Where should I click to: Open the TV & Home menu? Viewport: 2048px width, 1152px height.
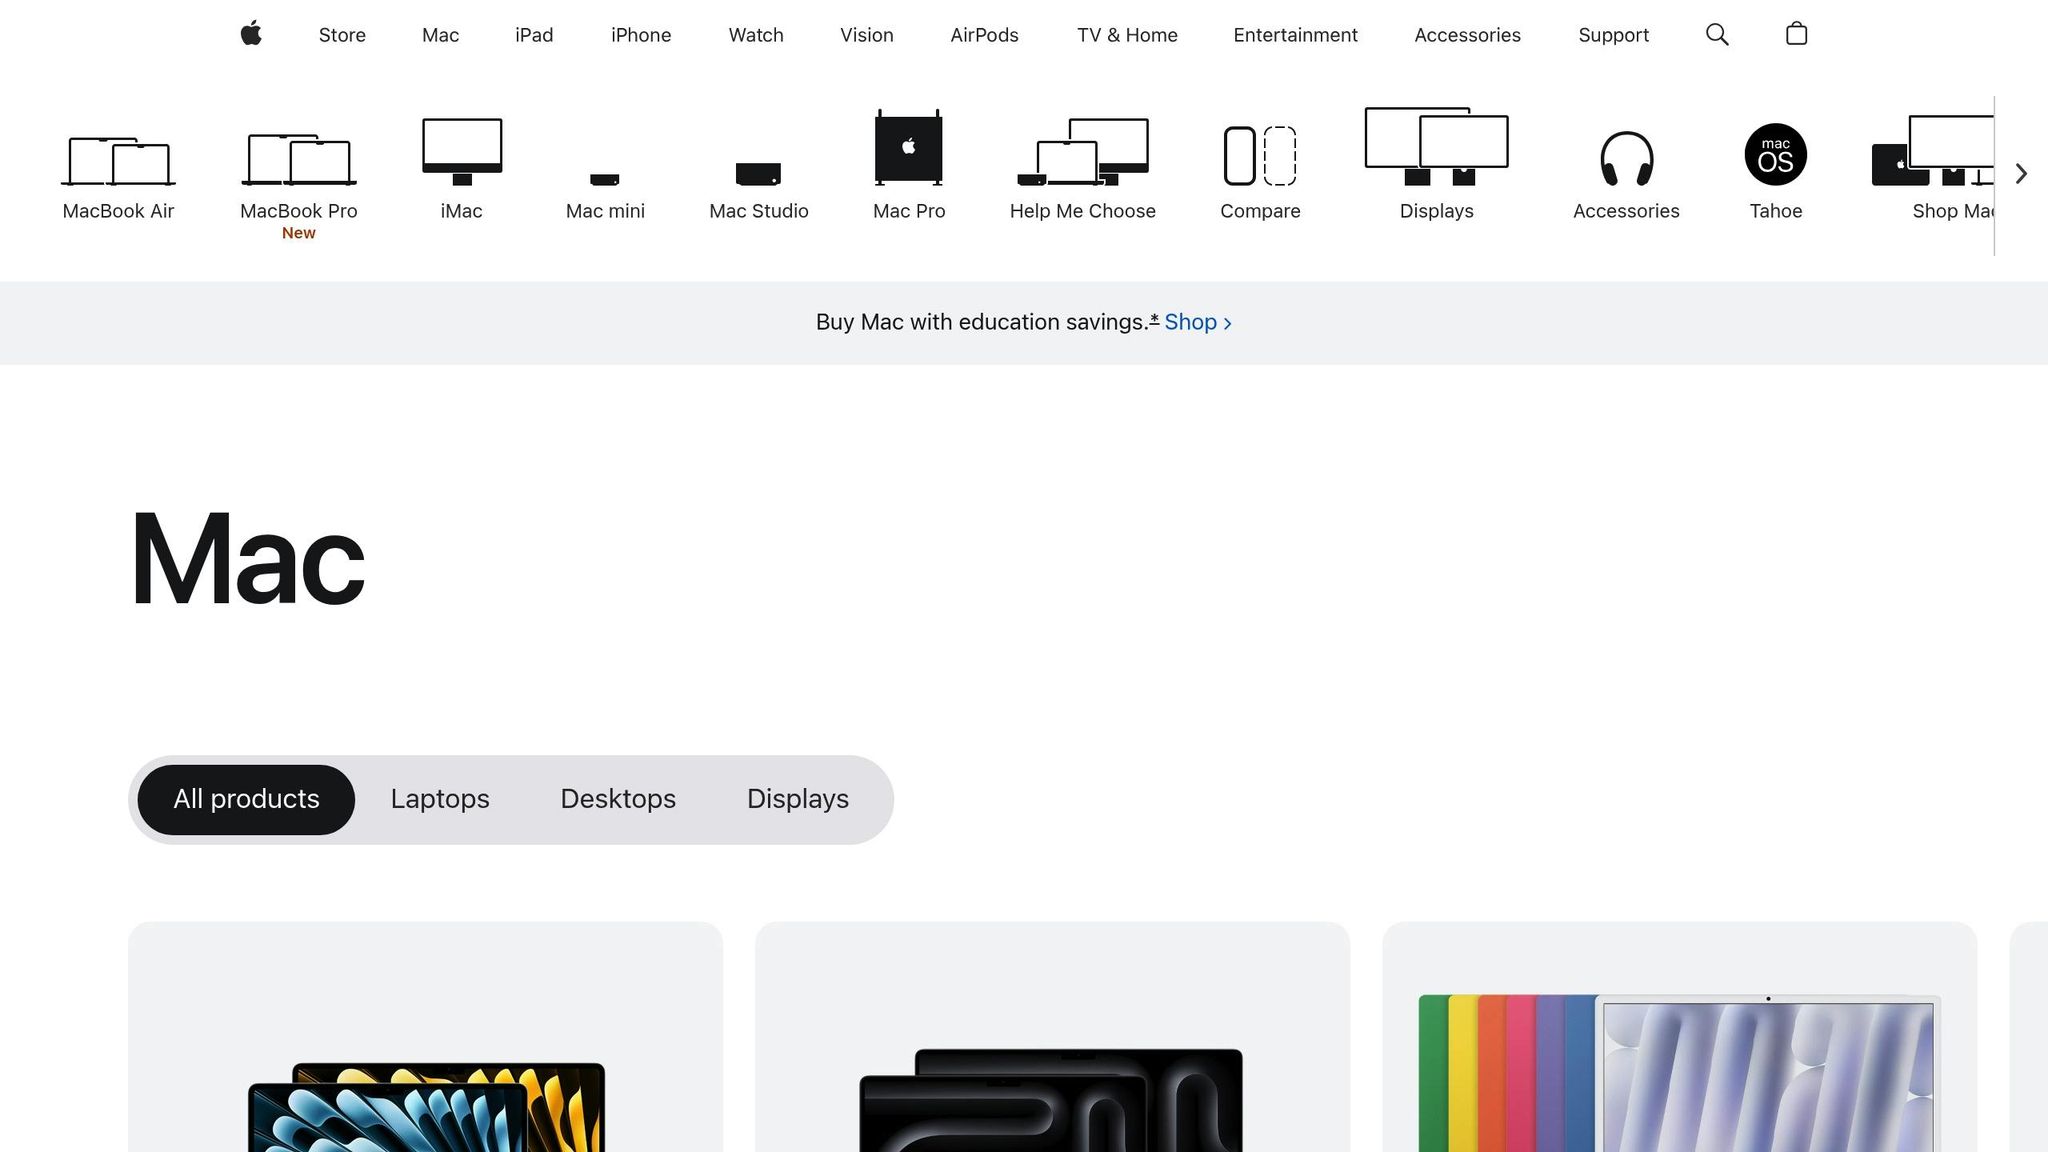[x=1127, y=35]
